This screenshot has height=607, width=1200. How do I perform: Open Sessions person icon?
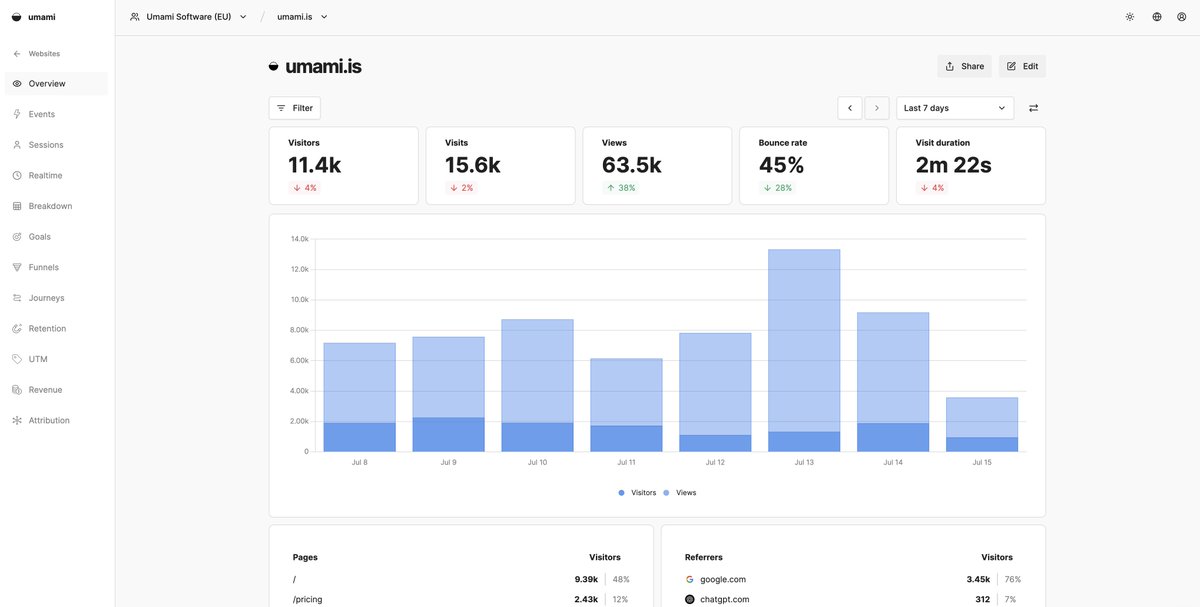click(x=17, y=145)
